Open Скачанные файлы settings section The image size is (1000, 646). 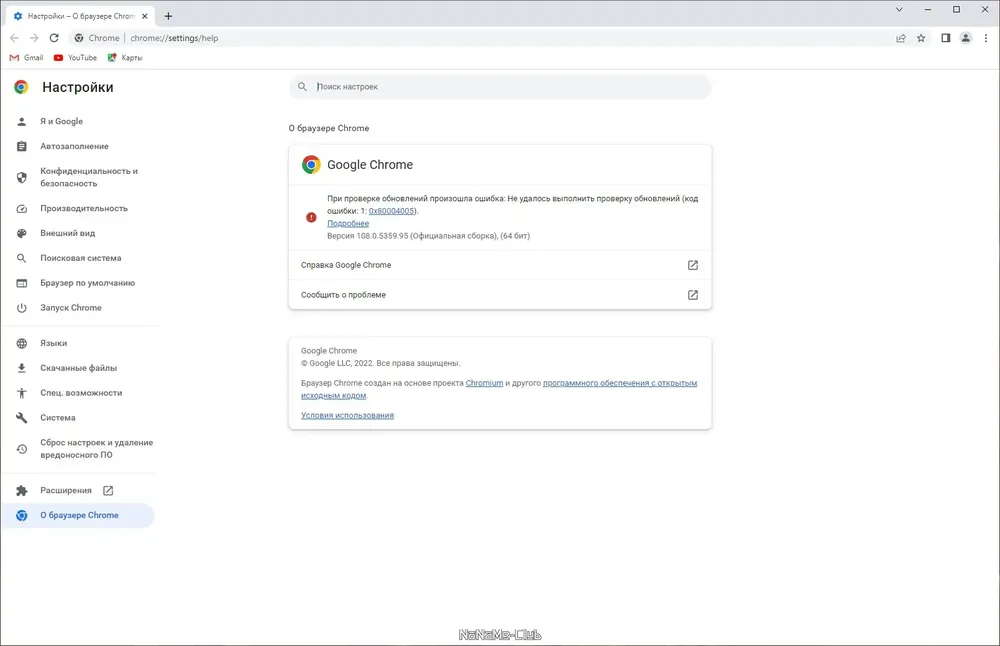pyautogui.click(x=78, y=368)
